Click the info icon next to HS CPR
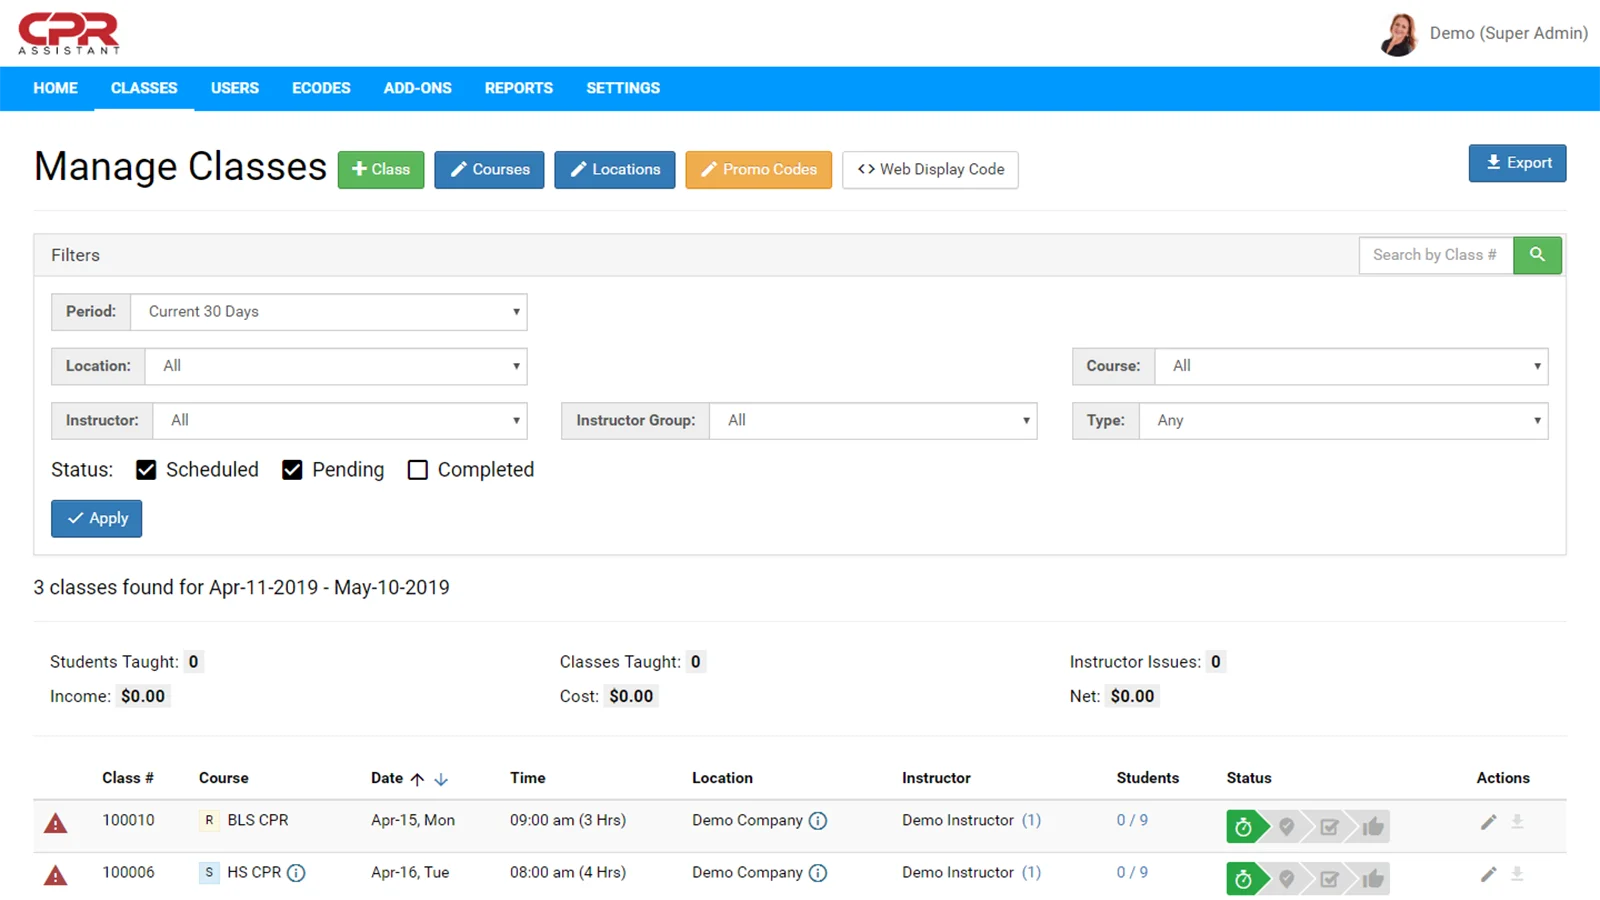This screenshot has width=1600, height=900. click(296, 873)
